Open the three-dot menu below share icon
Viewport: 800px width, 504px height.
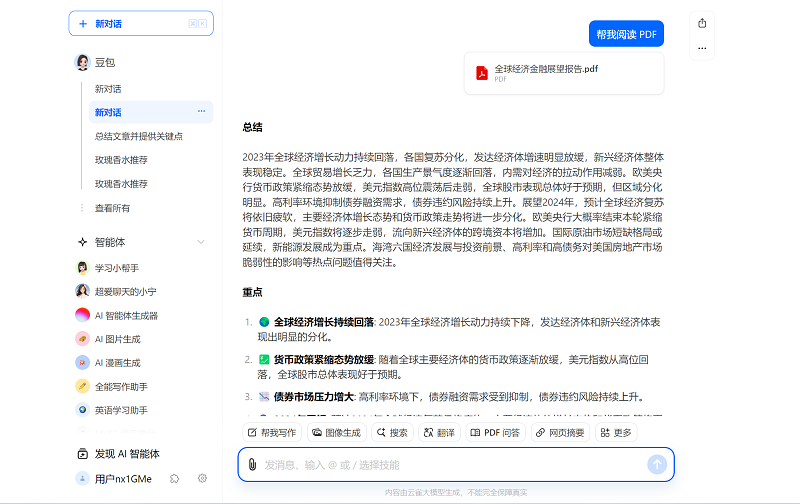point(702,48)
